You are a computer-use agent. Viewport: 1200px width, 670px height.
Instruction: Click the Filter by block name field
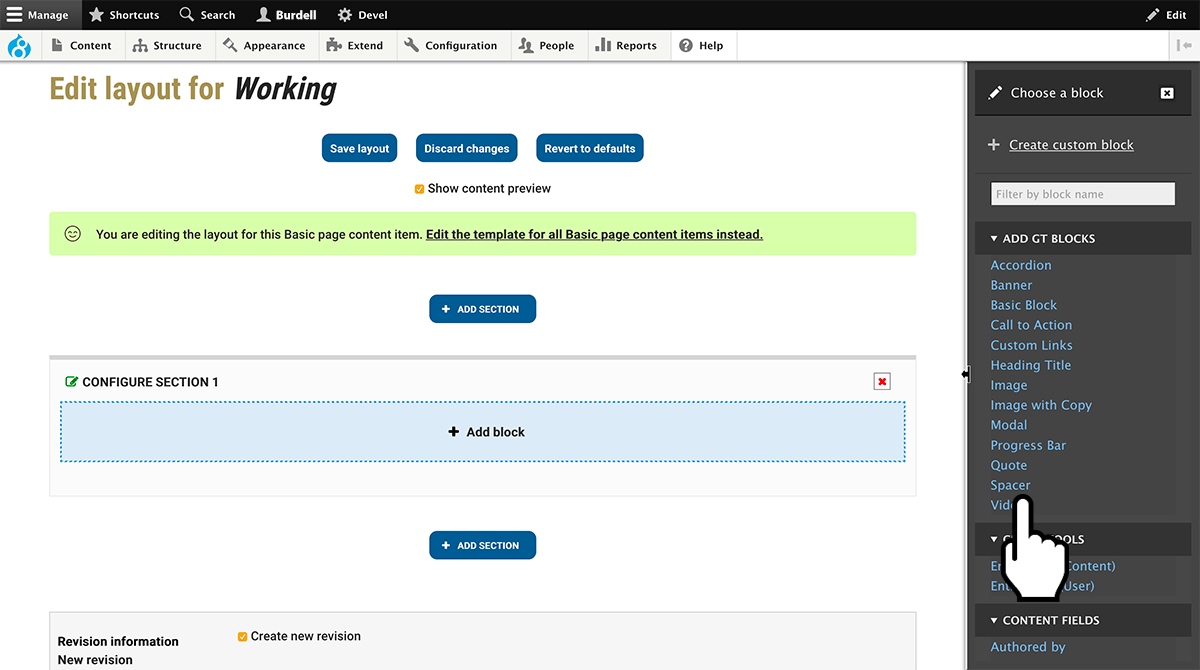point(1082,194)
